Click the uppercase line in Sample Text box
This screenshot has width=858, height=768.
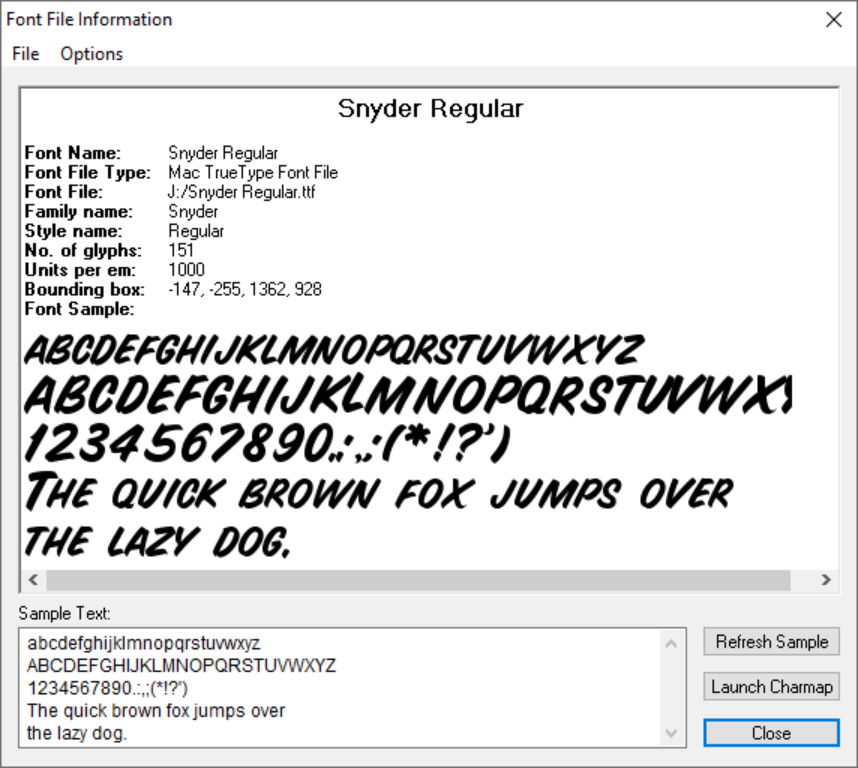click(x=181, y=666)
